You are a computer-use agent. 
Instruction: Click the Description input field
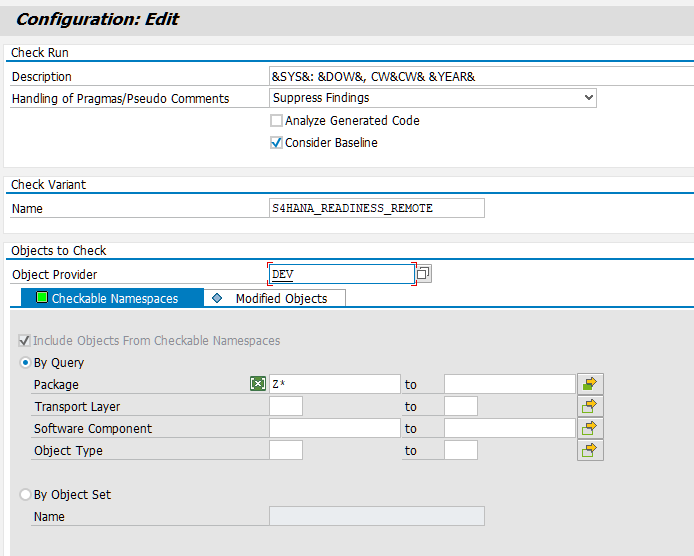[482, 76]
